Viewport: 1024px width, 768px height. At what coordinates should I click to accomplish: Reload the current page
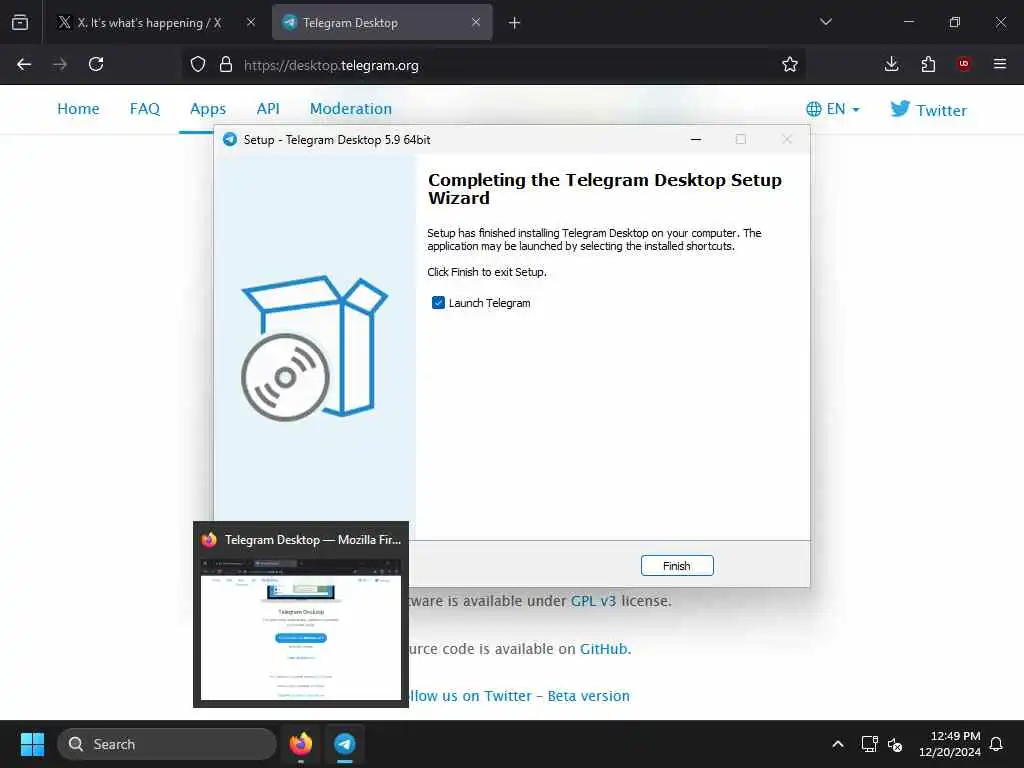pyautogui.click(x=96, y=65)
